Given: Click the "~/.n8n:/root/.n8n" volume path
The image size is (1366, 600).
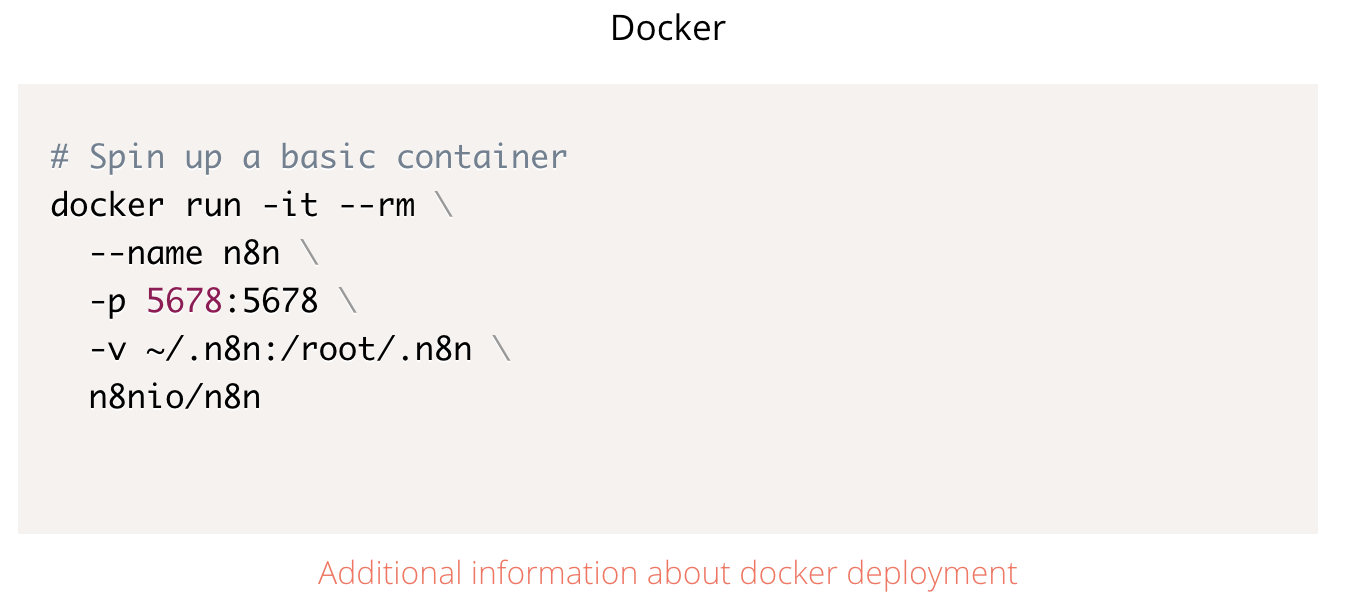Looking at the screenshot, I should pos(309,349).
